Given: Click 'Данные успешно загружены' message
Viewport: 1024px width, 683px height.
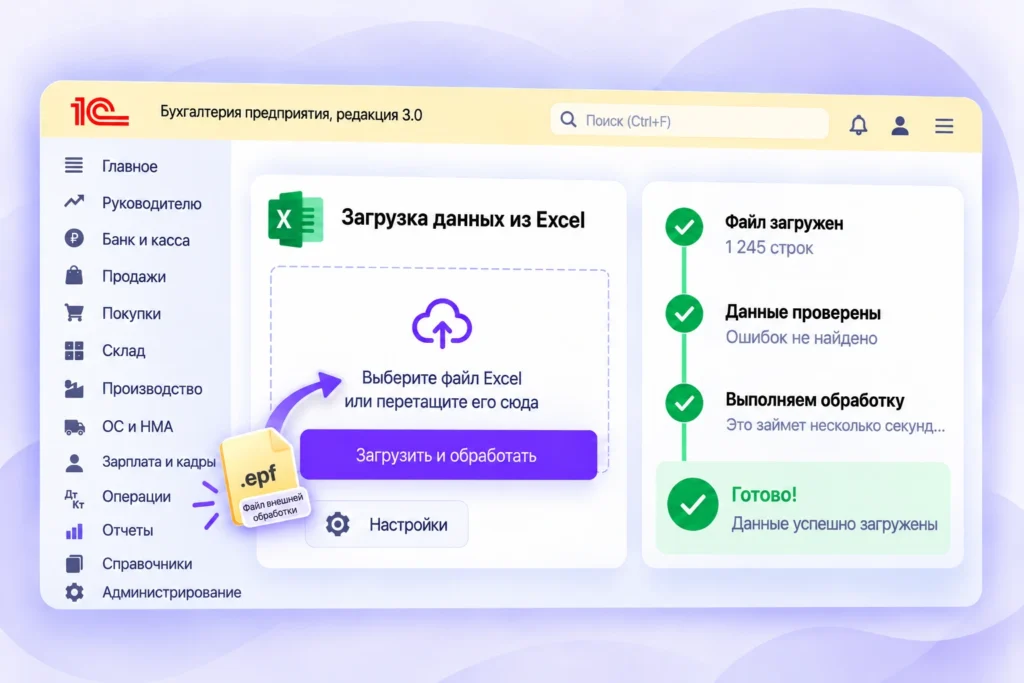Looking at the screenshot, I should click(835, 524).
